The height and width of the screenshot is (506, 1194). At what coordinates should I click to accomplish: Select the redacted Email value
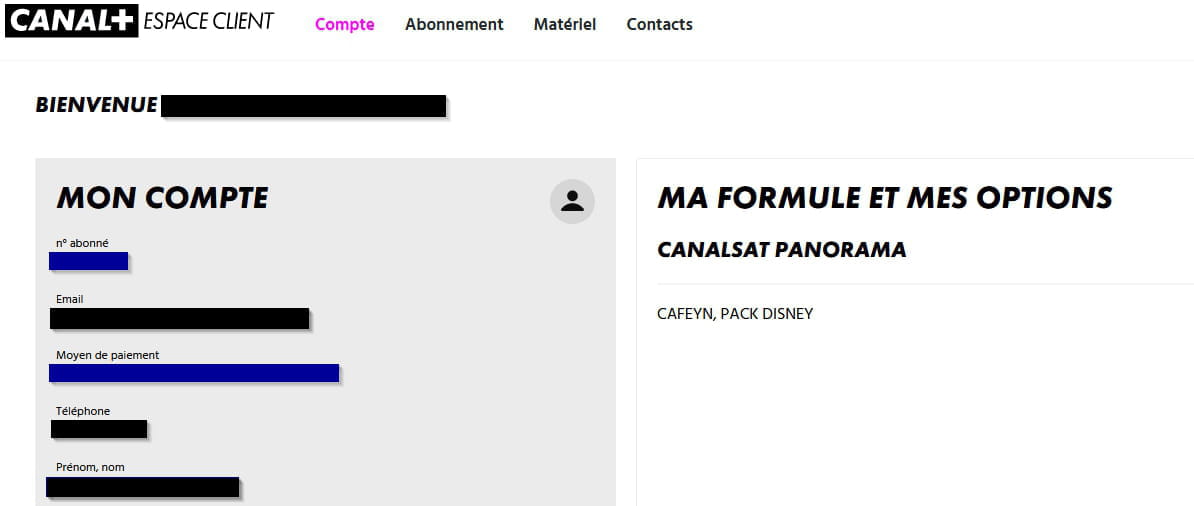(x=180, y=319)
